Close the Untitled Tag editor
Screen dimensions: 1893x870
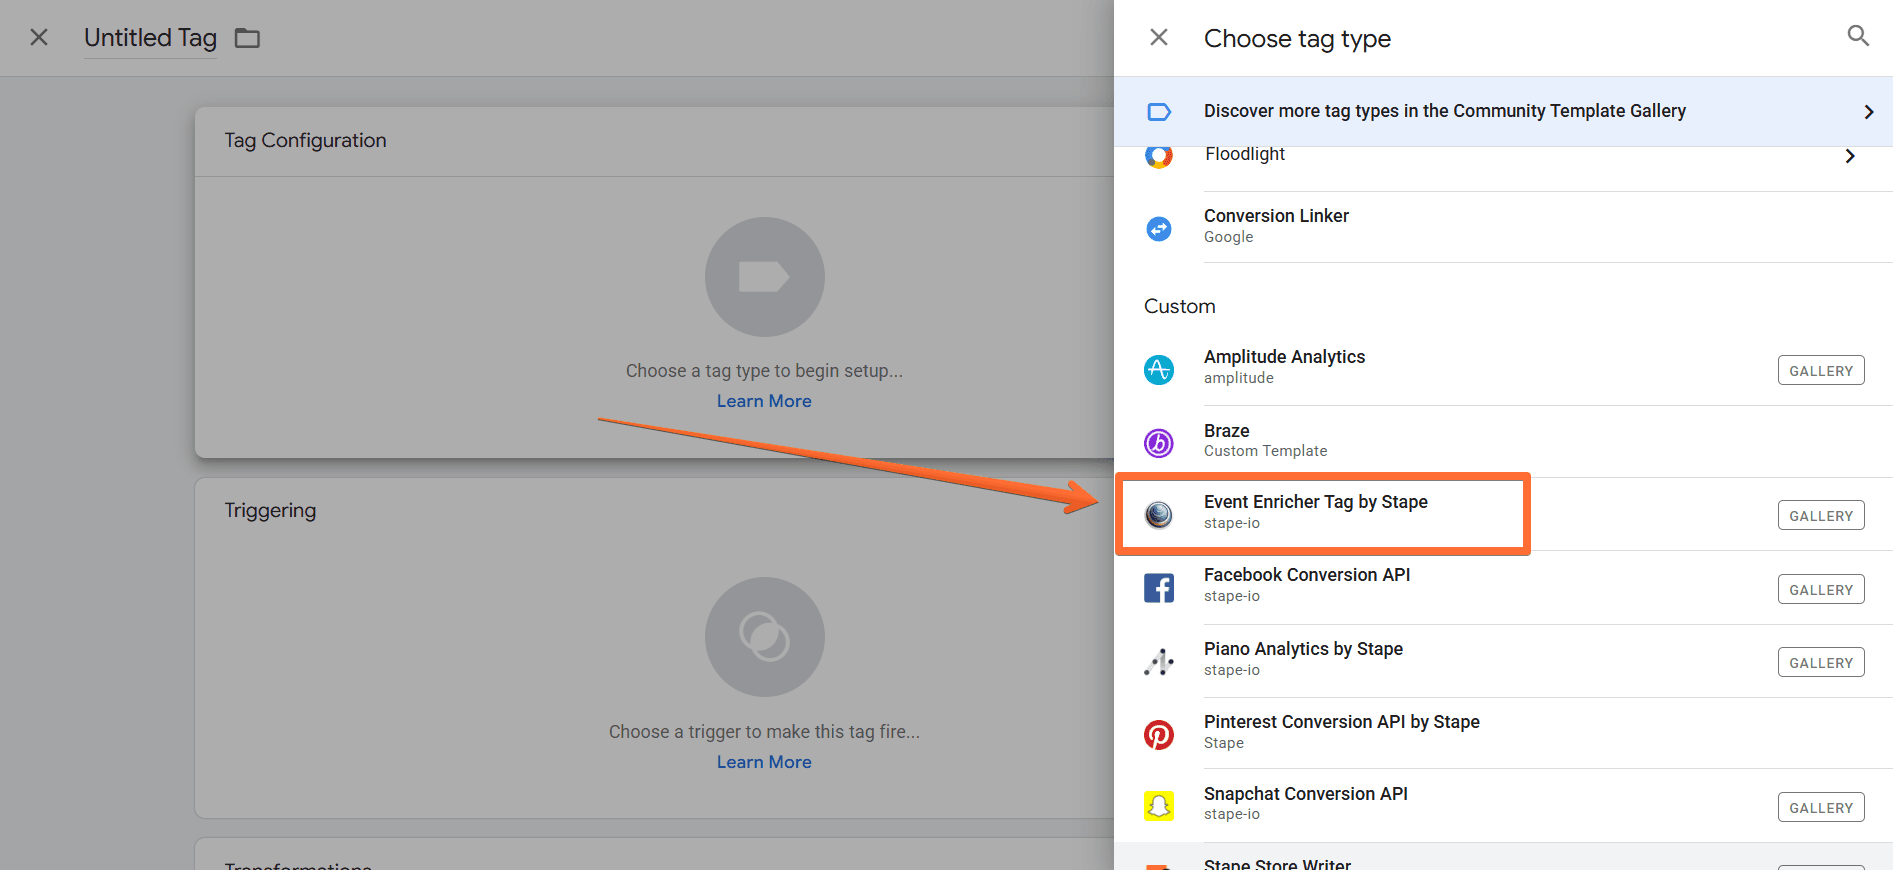point(39,38)
